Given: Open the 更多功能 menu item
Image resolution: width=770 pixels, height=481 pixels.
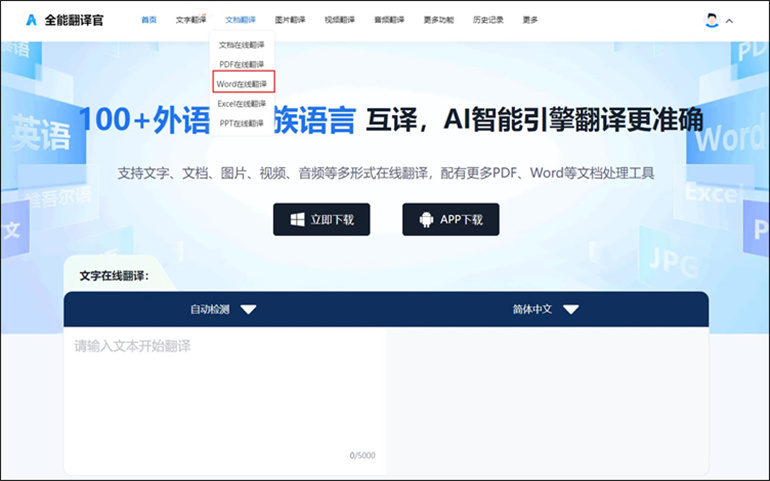Looking at the screenshot, I should click(439, 20).
